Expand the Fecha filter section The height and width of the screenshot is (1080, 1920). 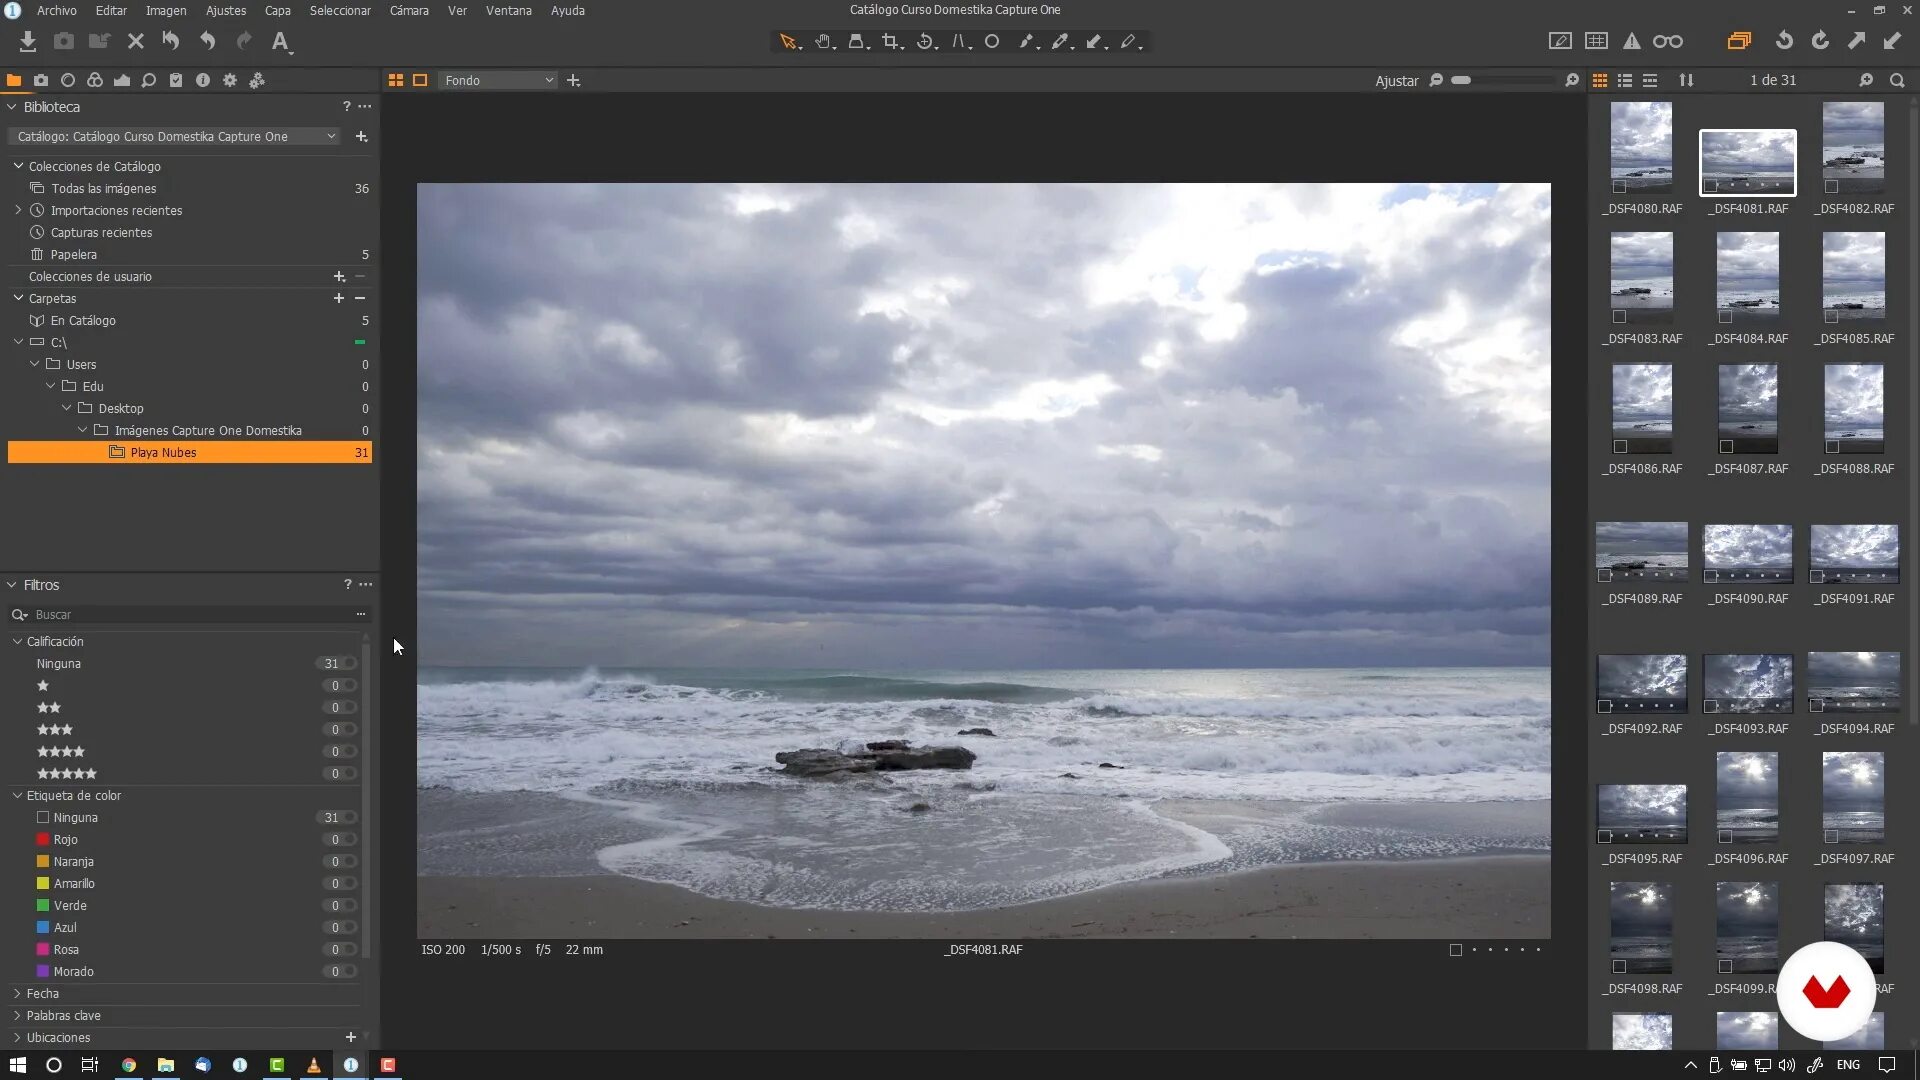[42, 993]
